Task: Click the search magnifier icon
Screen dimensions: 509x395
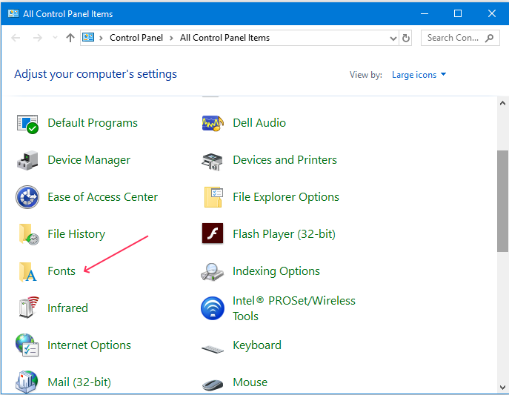Action: click(x=489, y=38)
